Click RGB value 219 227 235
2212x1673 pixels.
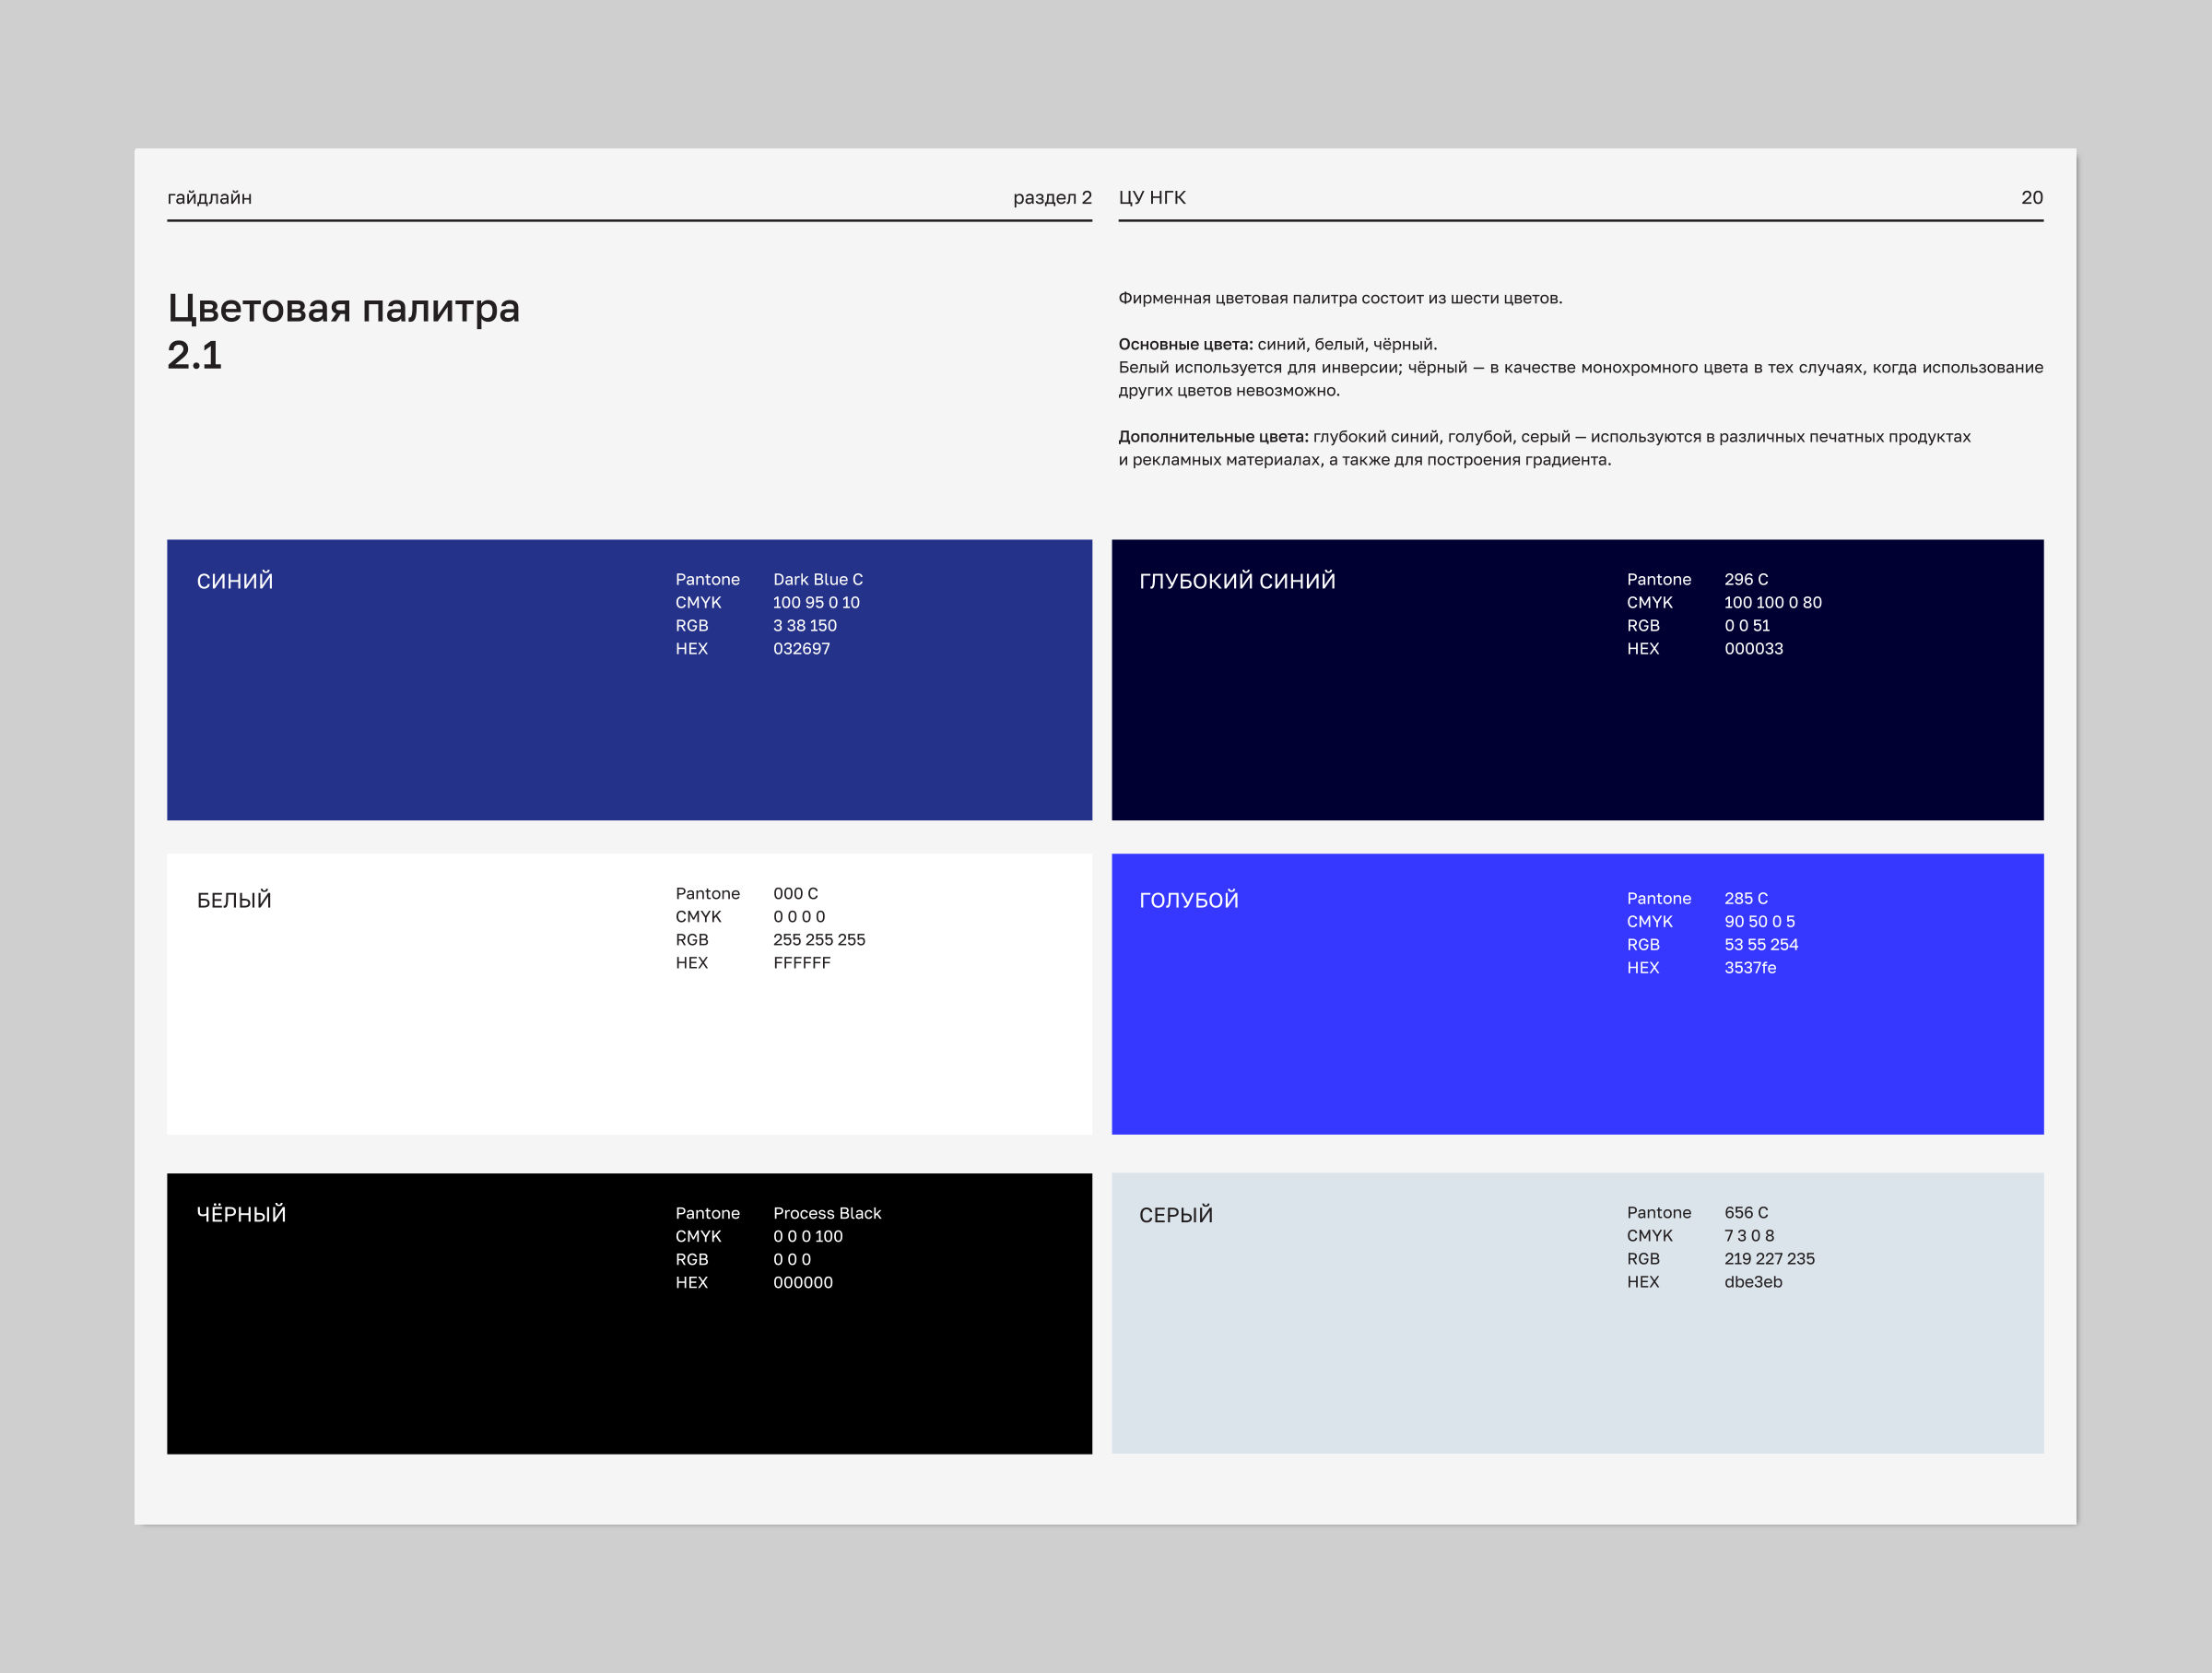[x=1769, y=1259]
